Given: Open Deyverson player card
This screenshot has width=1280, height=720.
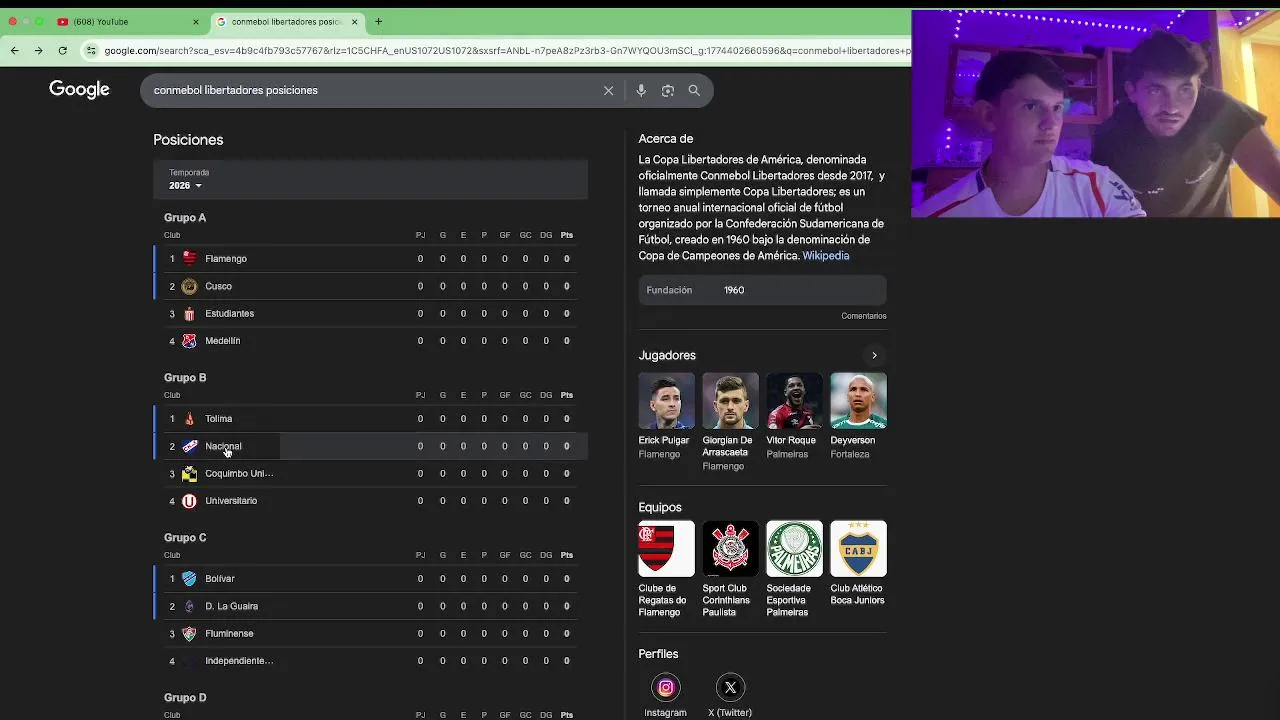Looking at the screenshot, I should coord(858,416).
